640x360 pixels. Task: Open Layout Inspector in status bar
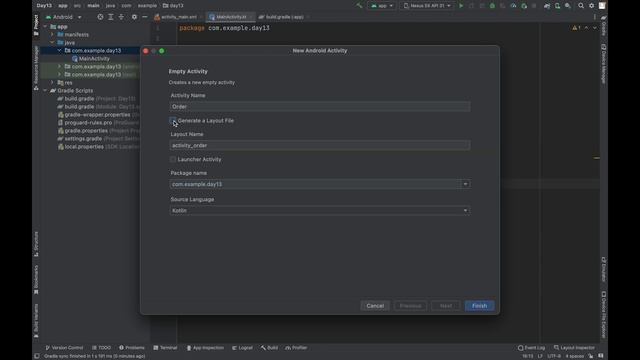(x=574, y=348)
